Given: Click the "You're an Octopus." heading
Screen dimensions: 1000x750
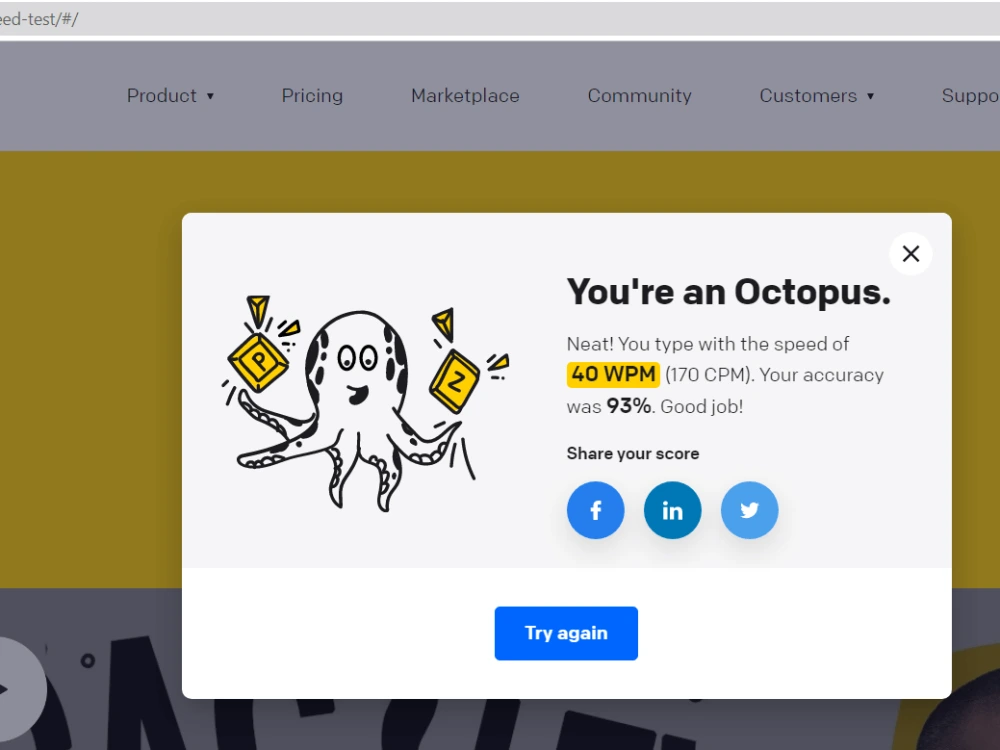Looking at the screenshot, I should [x=728, y=292].
